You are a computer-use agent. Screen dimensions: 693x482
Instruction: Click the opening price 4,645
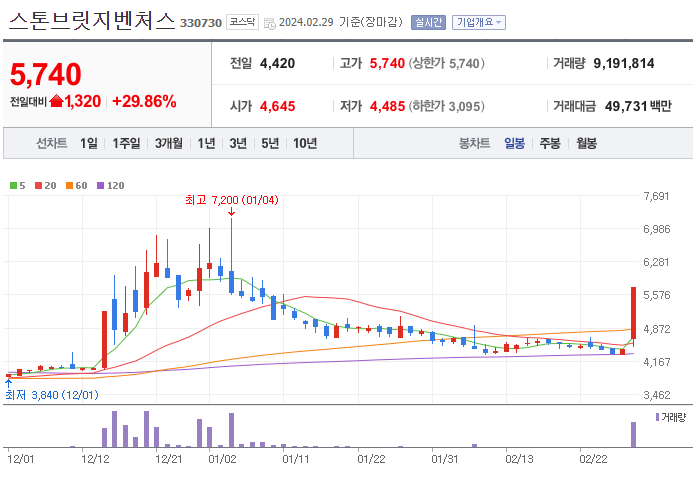pos(278,106)
